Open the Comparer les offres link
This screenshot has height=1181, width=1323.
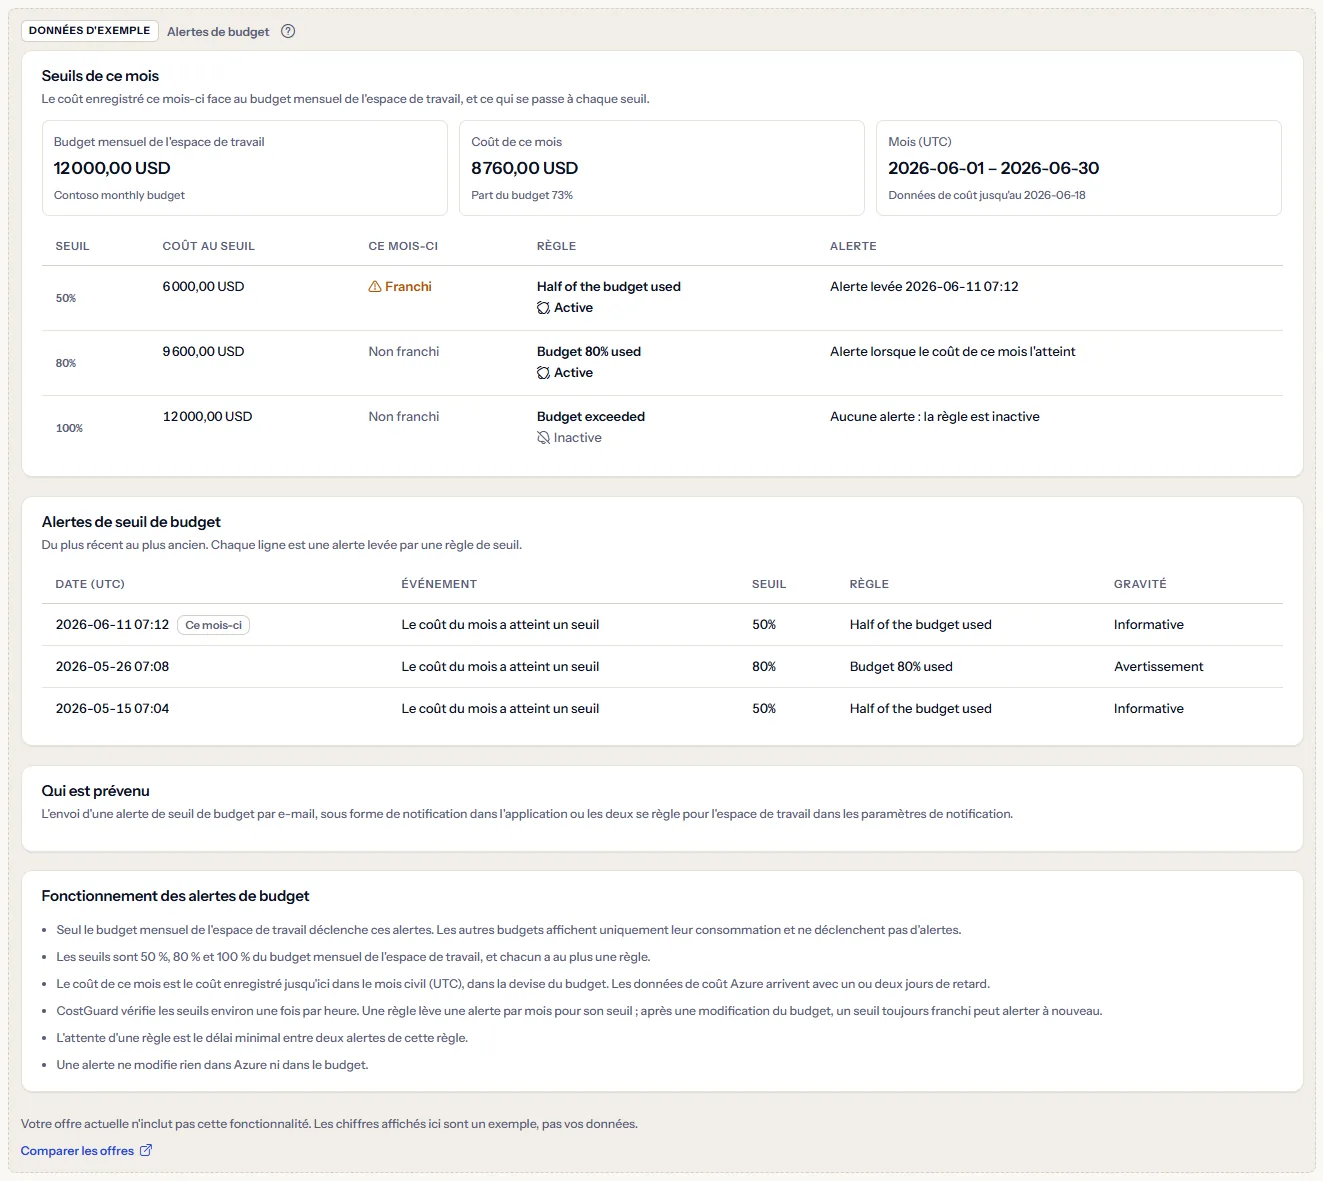click(x=86, y=1151)
